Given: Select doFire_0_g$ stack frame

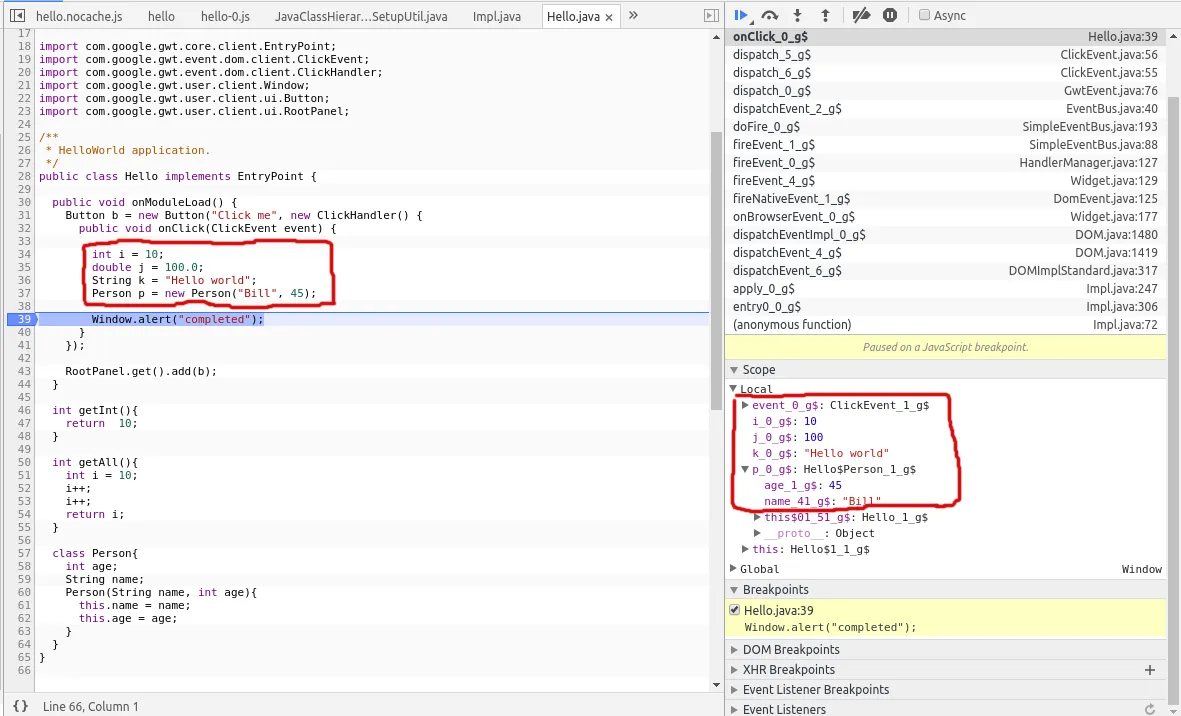Looking at the screenshot, I should pyautogui.click(x=947, y=126).
